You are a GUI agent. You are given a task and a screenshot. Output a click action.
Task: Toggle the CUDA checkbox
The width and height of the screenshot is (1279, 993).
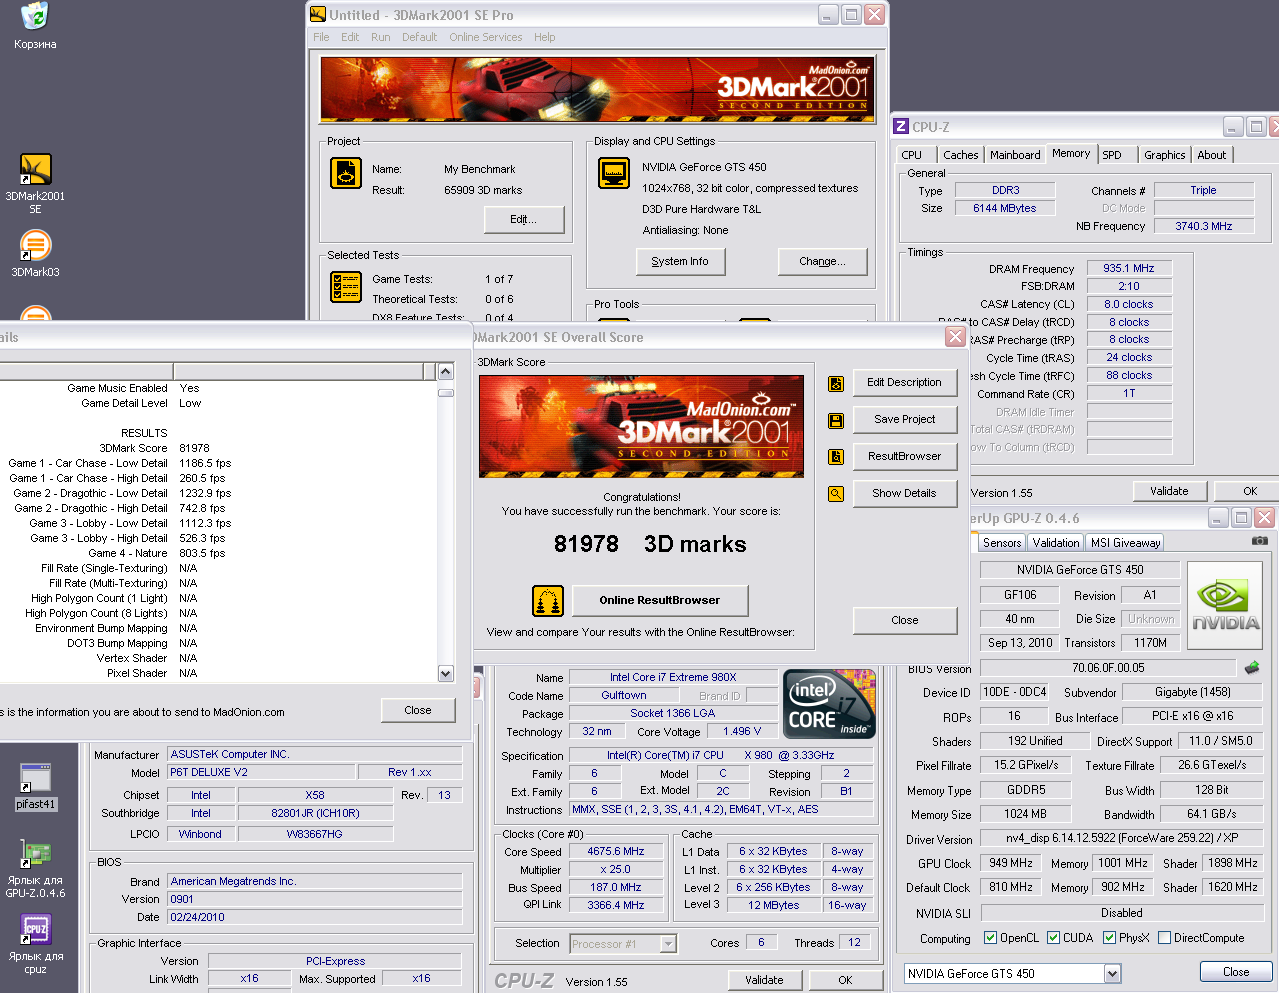[1053, 938]
